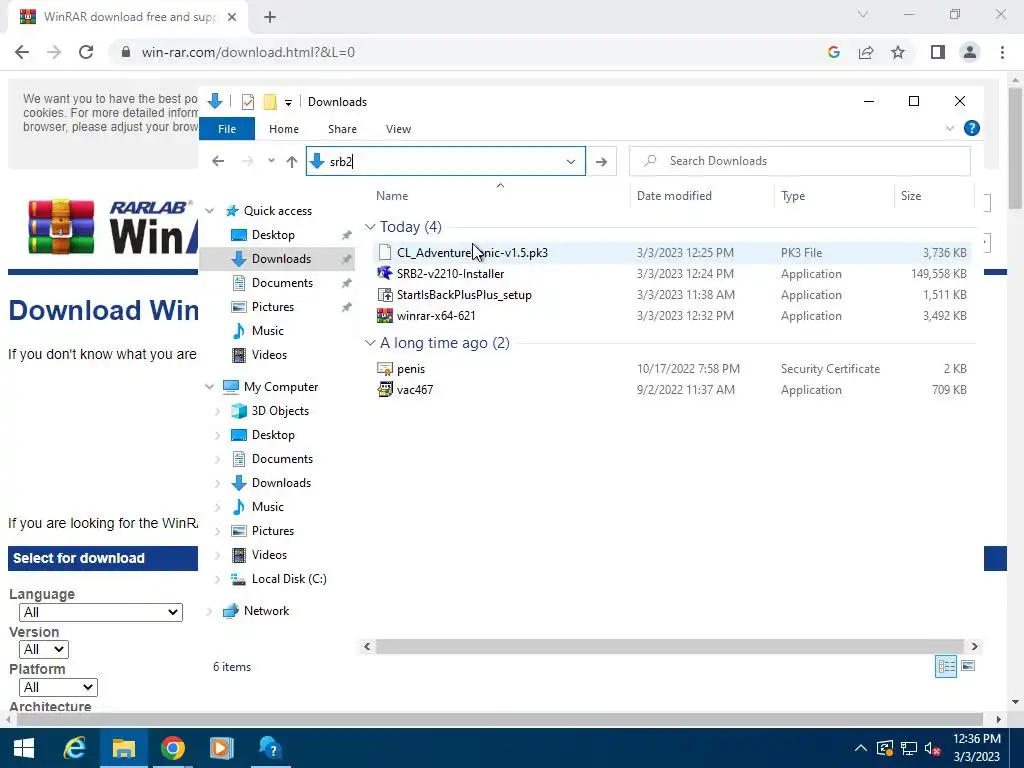Bookmark this page with star icon
This screenshot has width=1024, height=768.
[898, 52]
